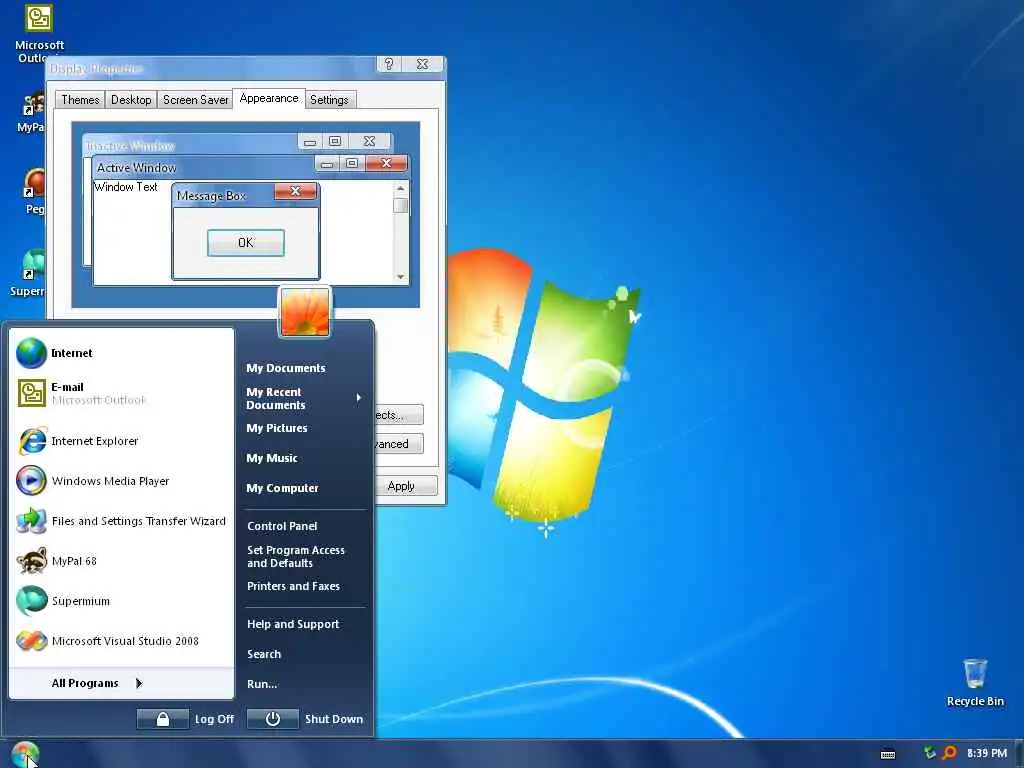The width and height of the screenshot is (1024, 768).
Task: Click the help question mark in Display Properties
Action: tap(389, 64)
